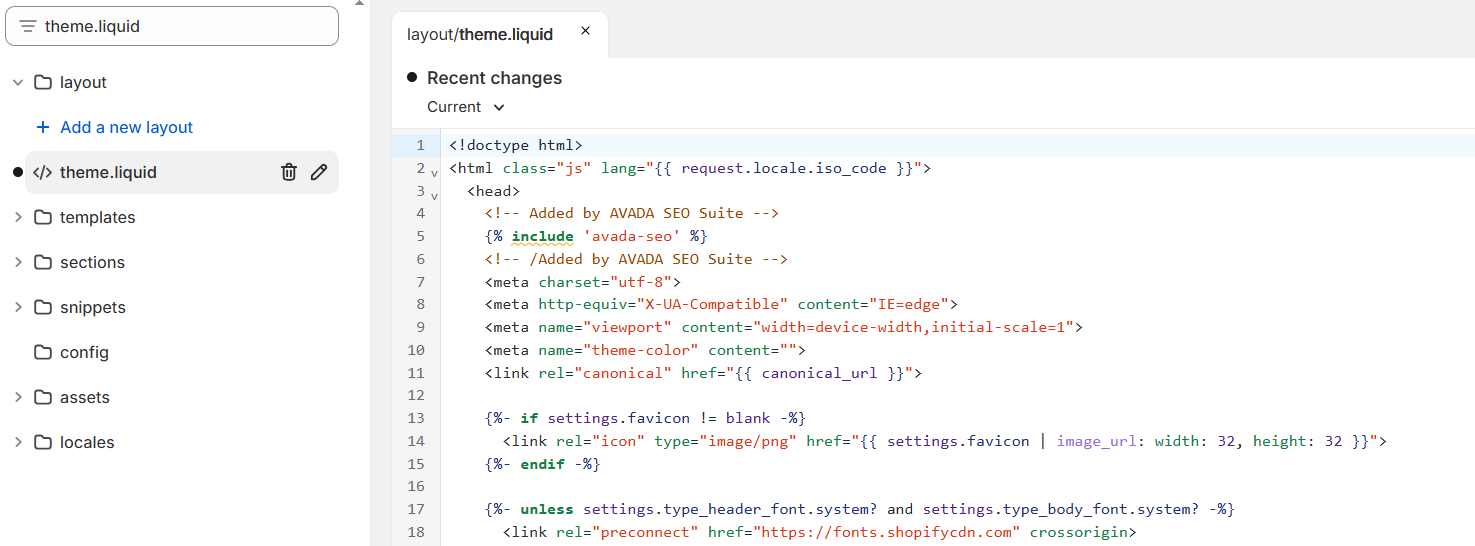Open the config folder label

coord(84,352)
